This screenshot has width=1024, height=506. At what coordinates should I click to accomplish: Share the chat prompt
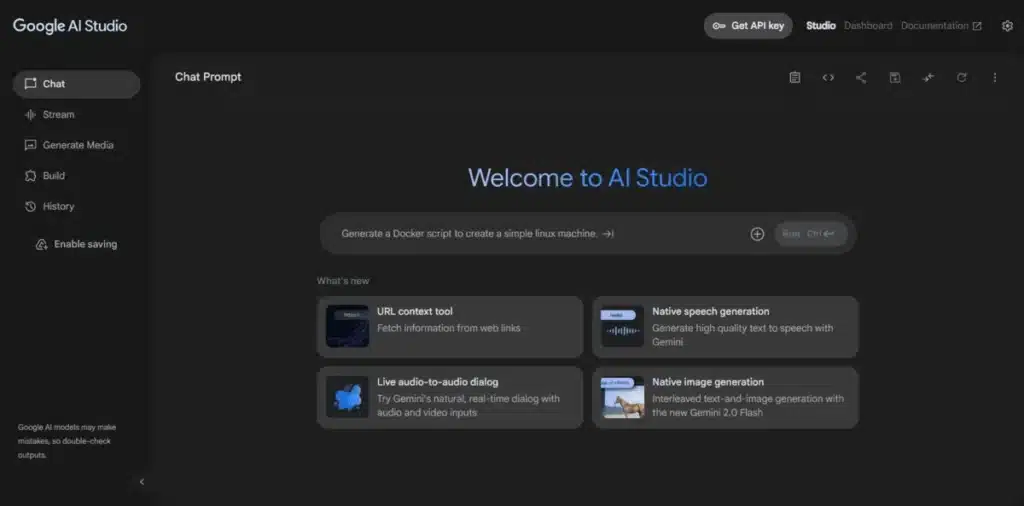click(861, 78)
